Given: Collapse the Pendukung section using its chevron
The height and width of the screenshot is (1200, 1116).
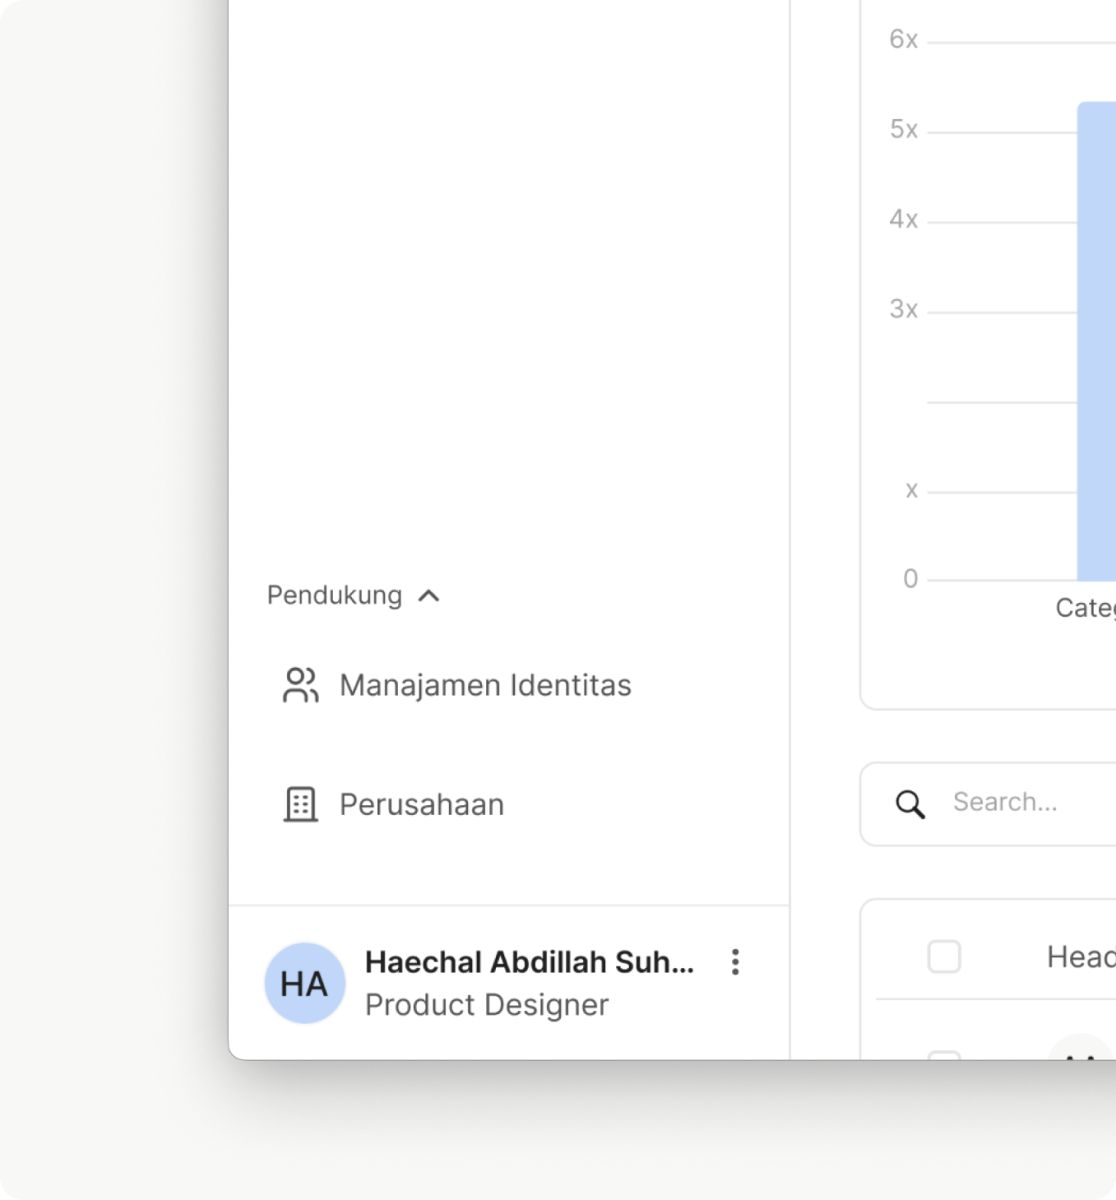Looking at the screenshot, I should click(x=429, y=596).
